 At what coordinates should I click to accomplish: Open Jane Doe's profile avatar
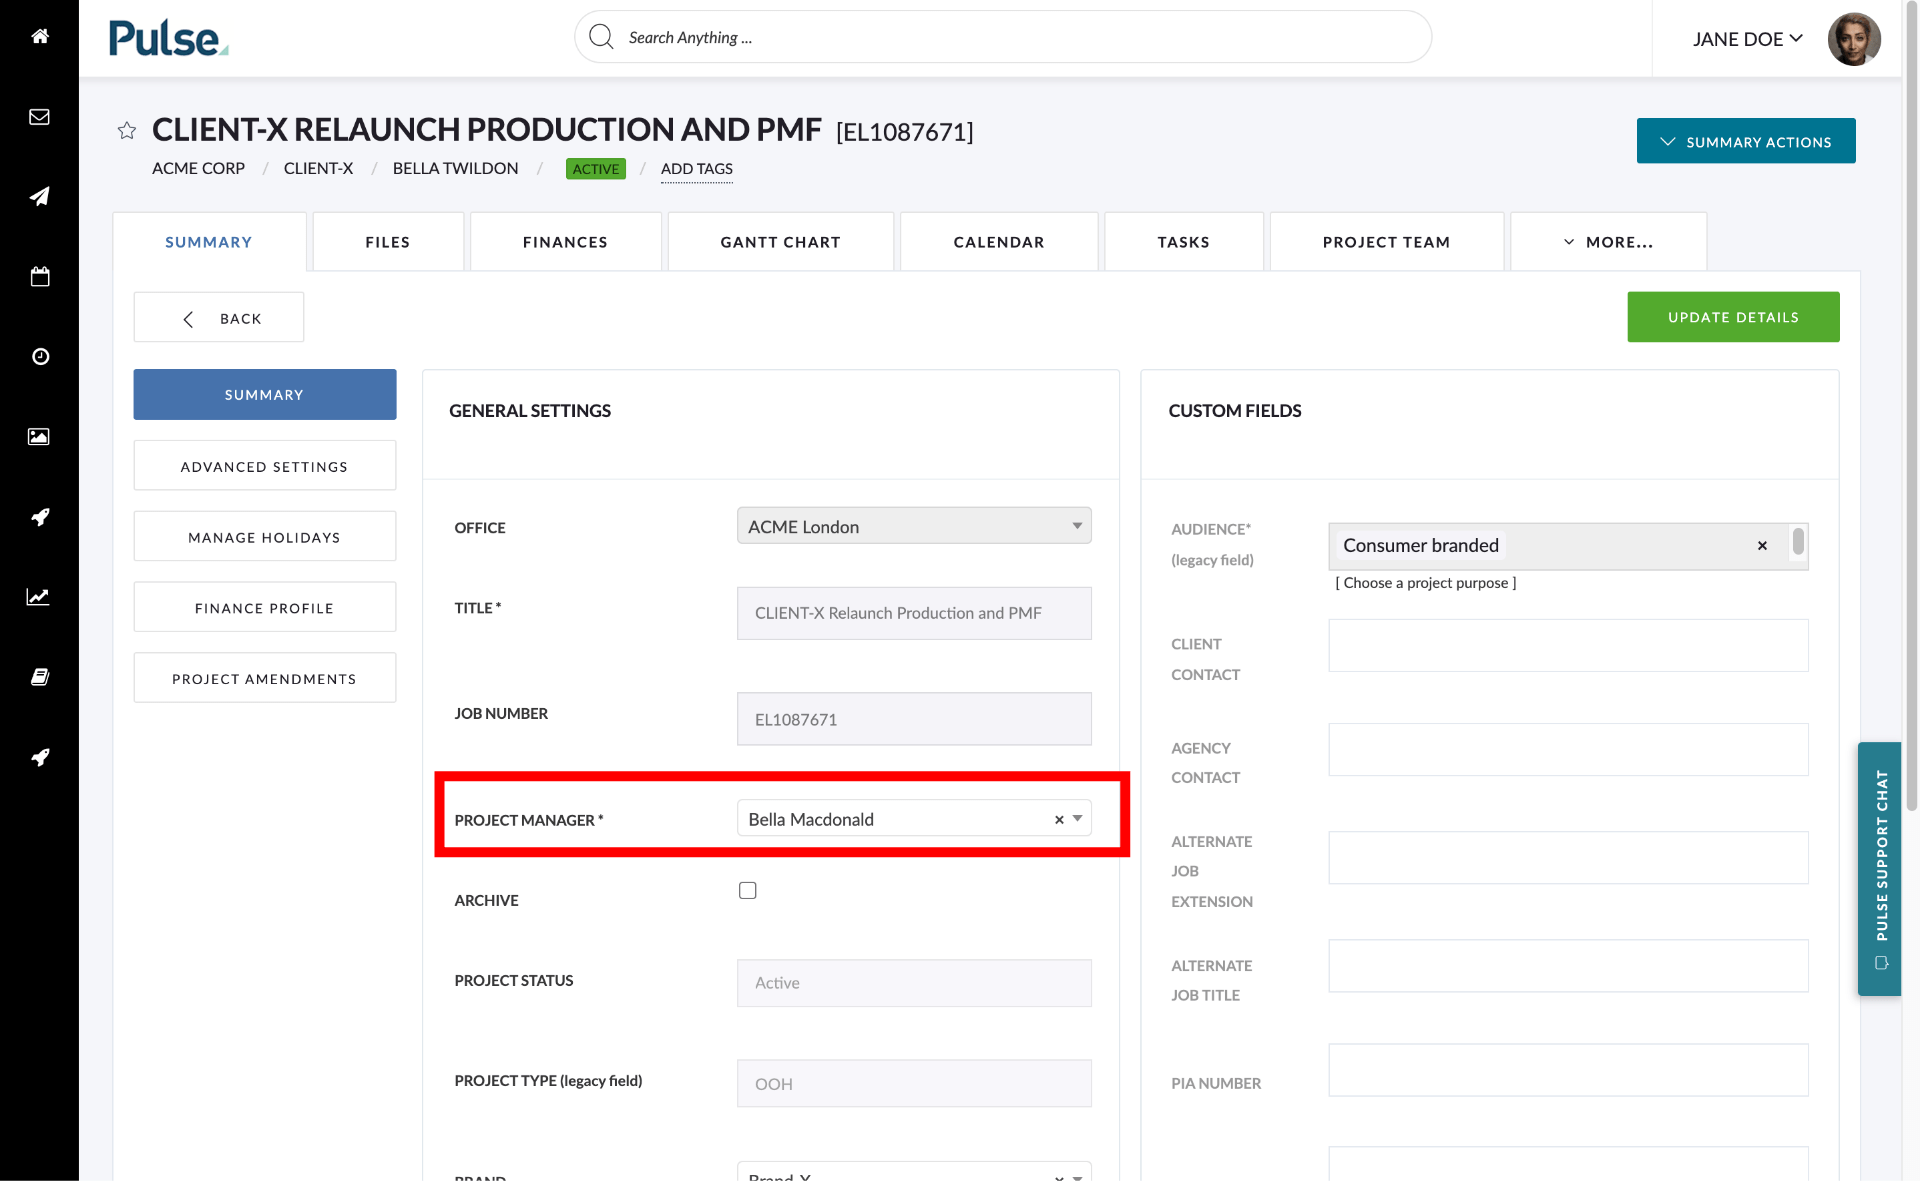pyautogui.click(x=1854, y=39)
